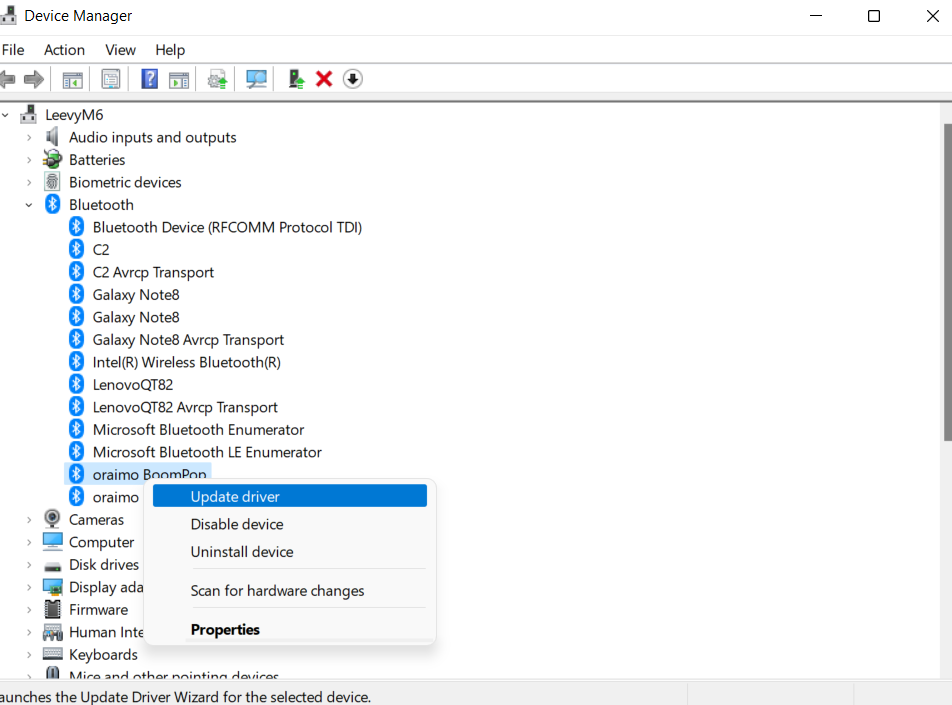Screen dimensions: 952x705
Task: Expand the Disk drives category
Action: tap(29, 565)
